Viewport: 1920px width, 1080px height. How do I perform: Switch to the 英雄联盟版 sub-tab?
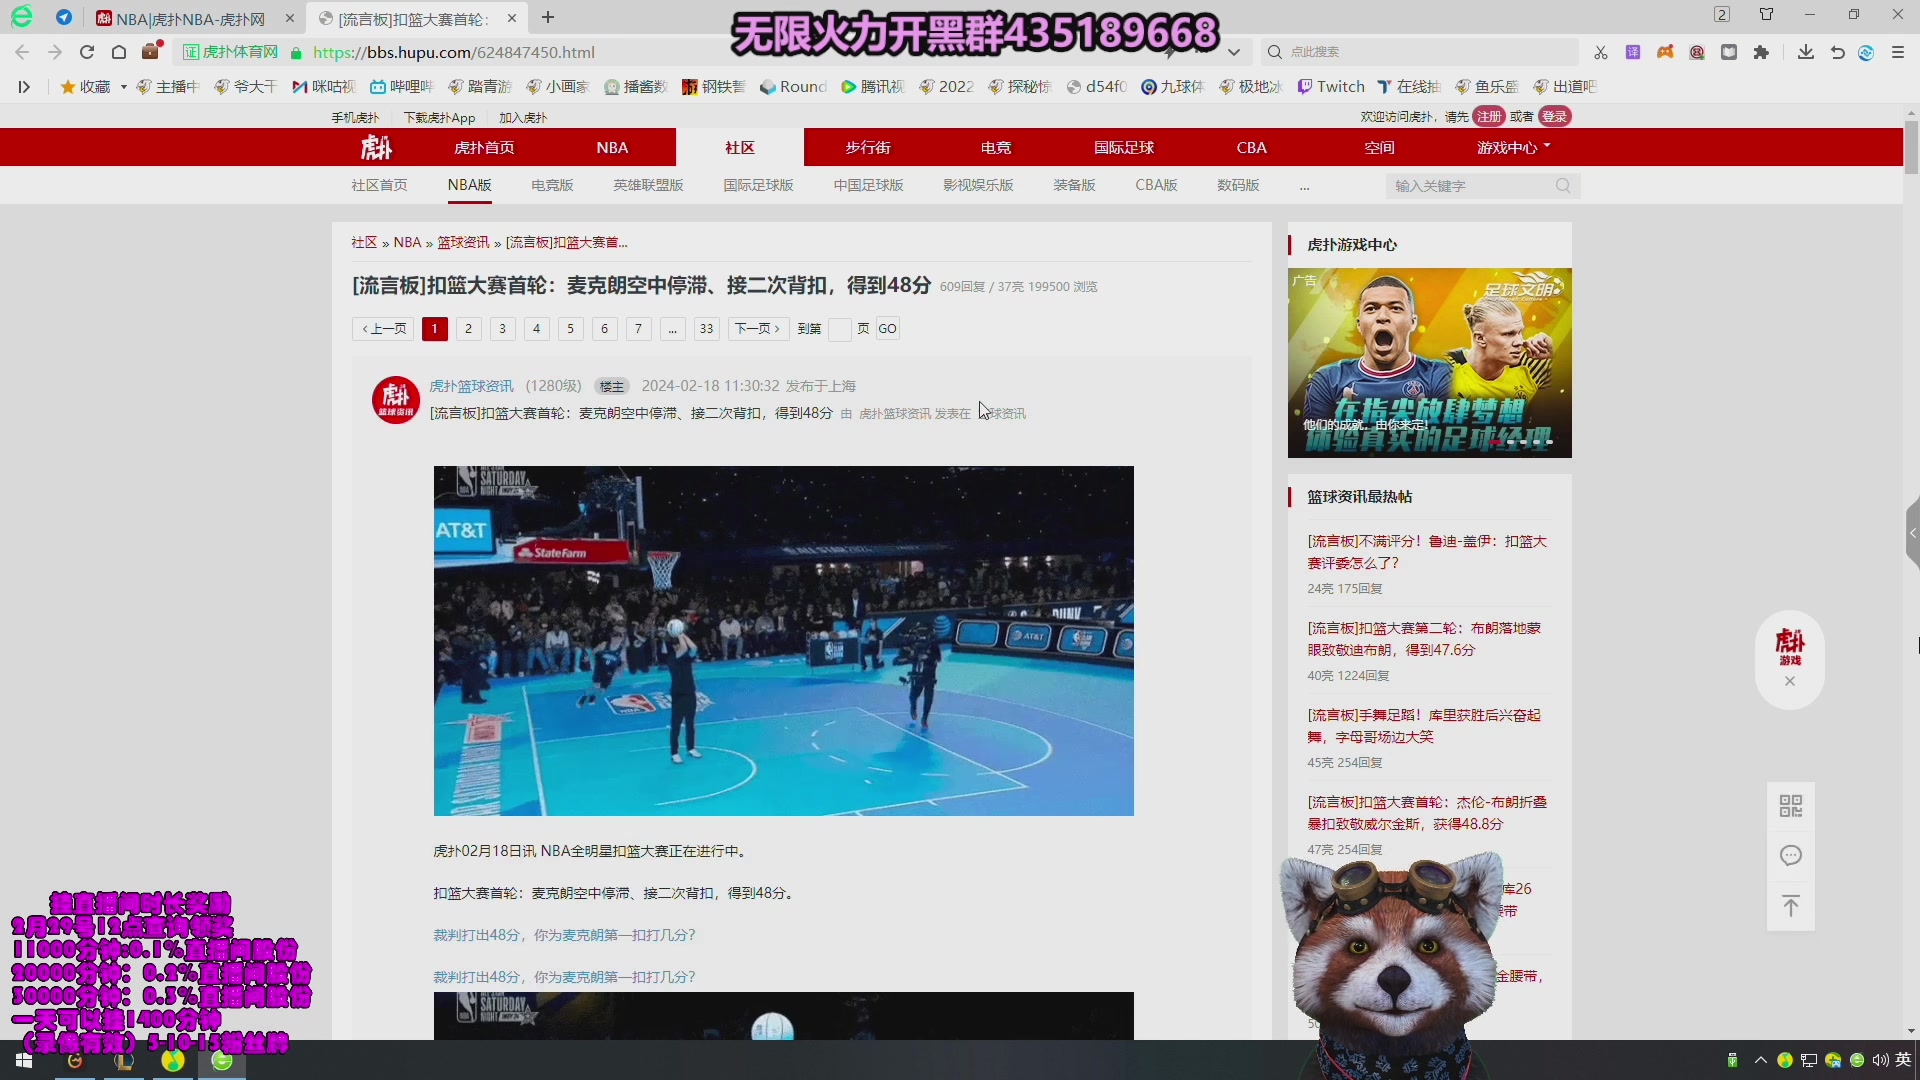(x=648, y=185)
